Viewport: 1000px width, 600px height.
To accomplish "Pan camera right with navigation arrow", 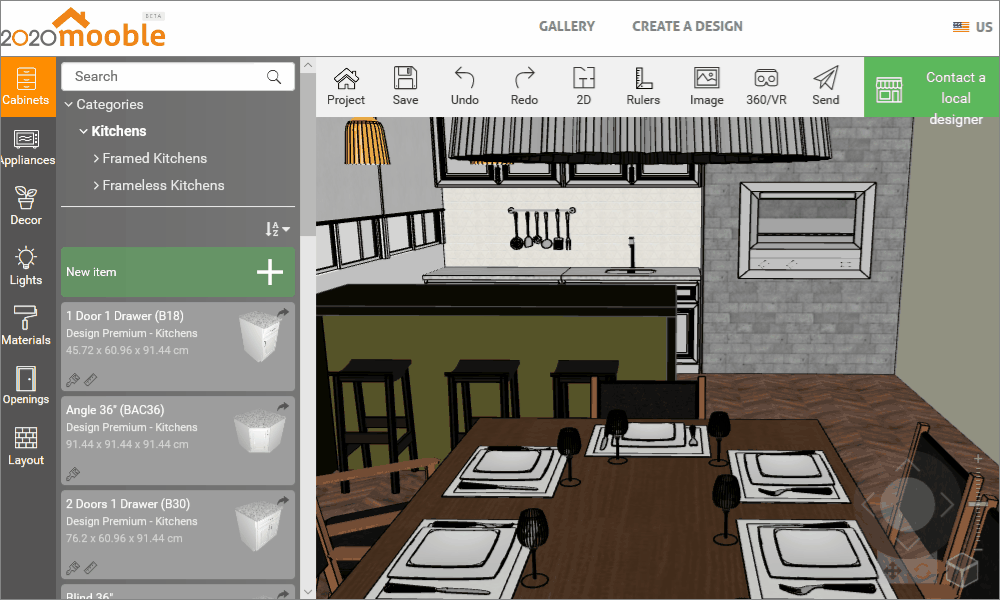I will 947,504.
